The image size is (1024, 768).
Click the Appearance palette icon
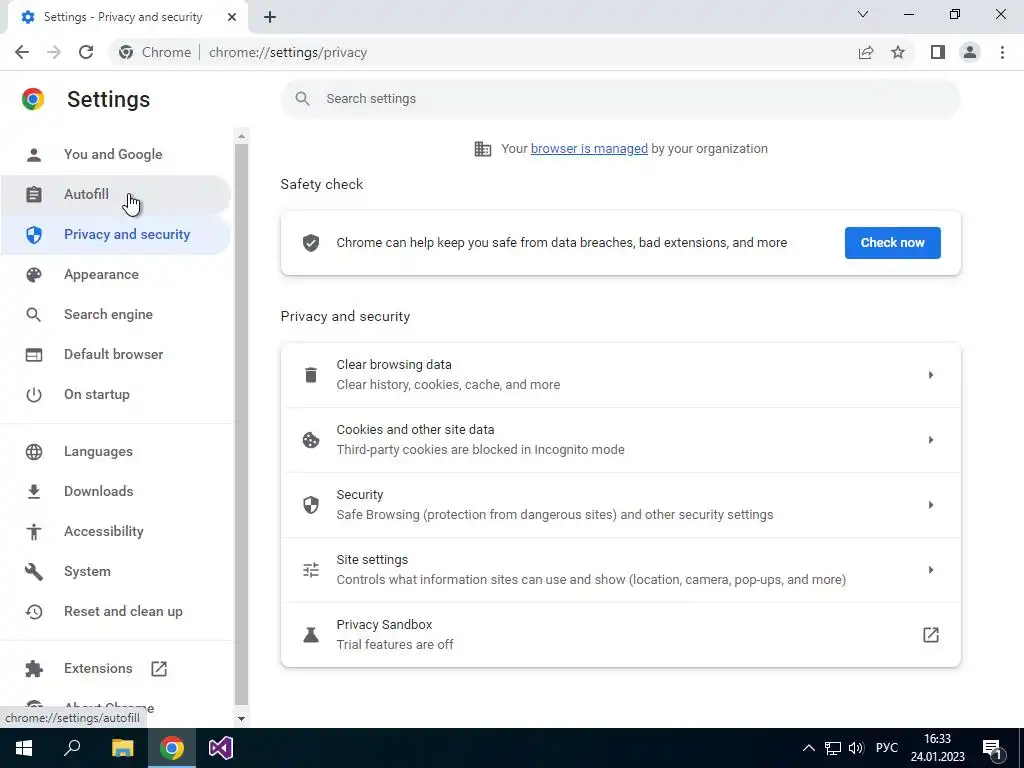coord(34,274)
